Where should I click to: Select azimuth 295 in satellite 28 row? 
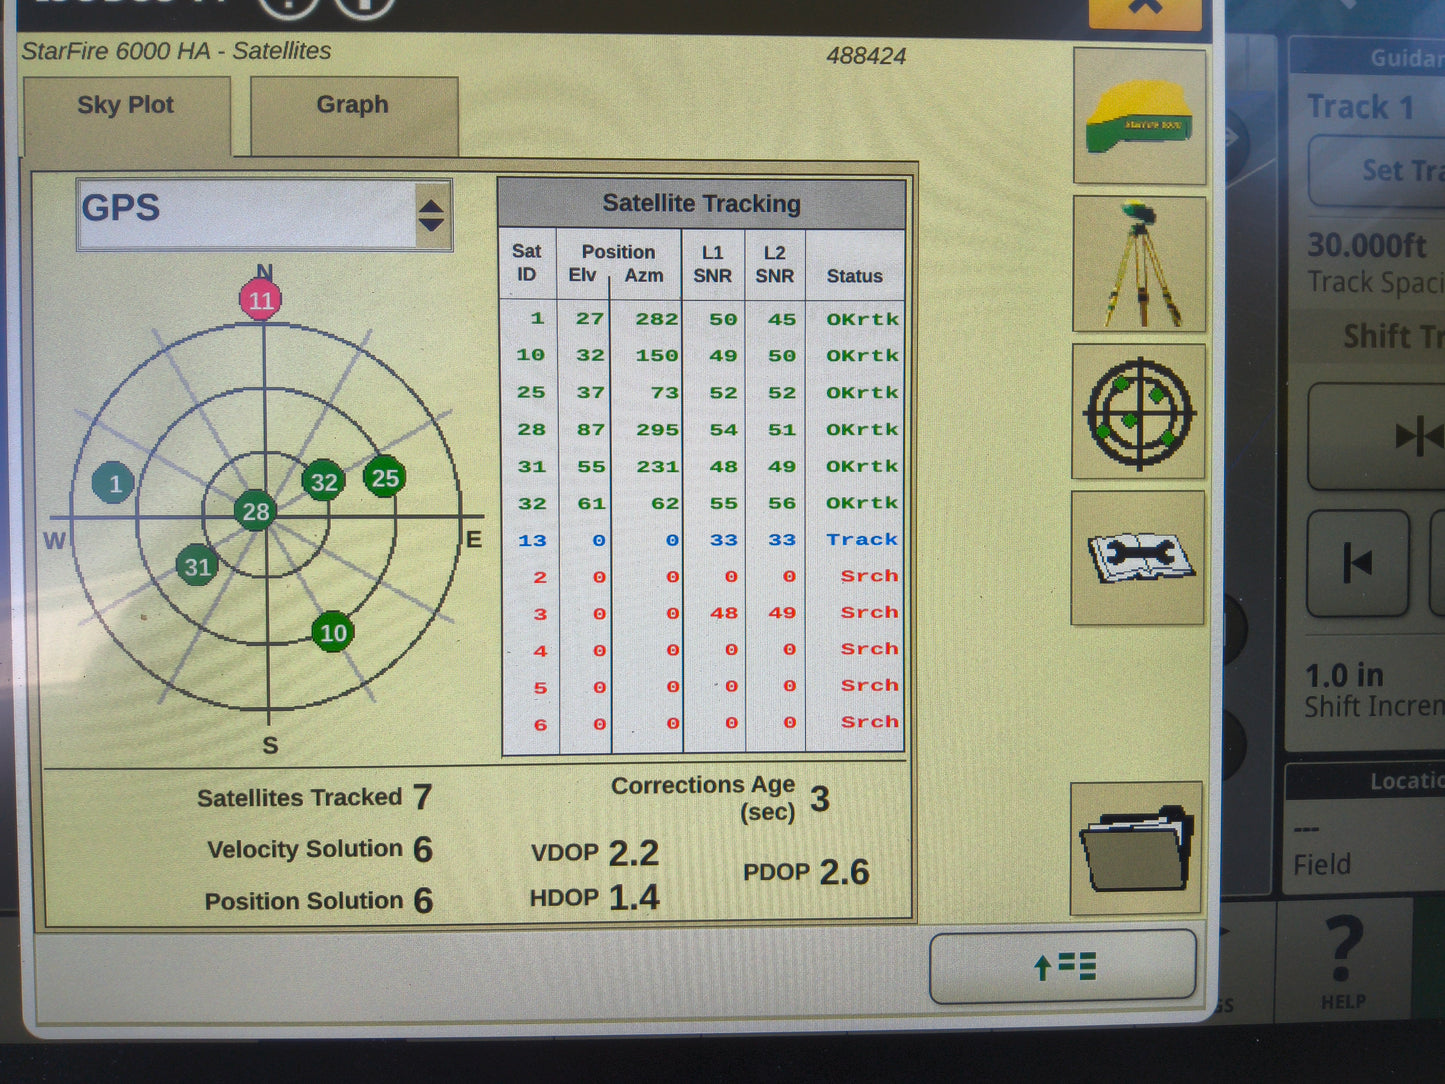click(x=657, y=430)
